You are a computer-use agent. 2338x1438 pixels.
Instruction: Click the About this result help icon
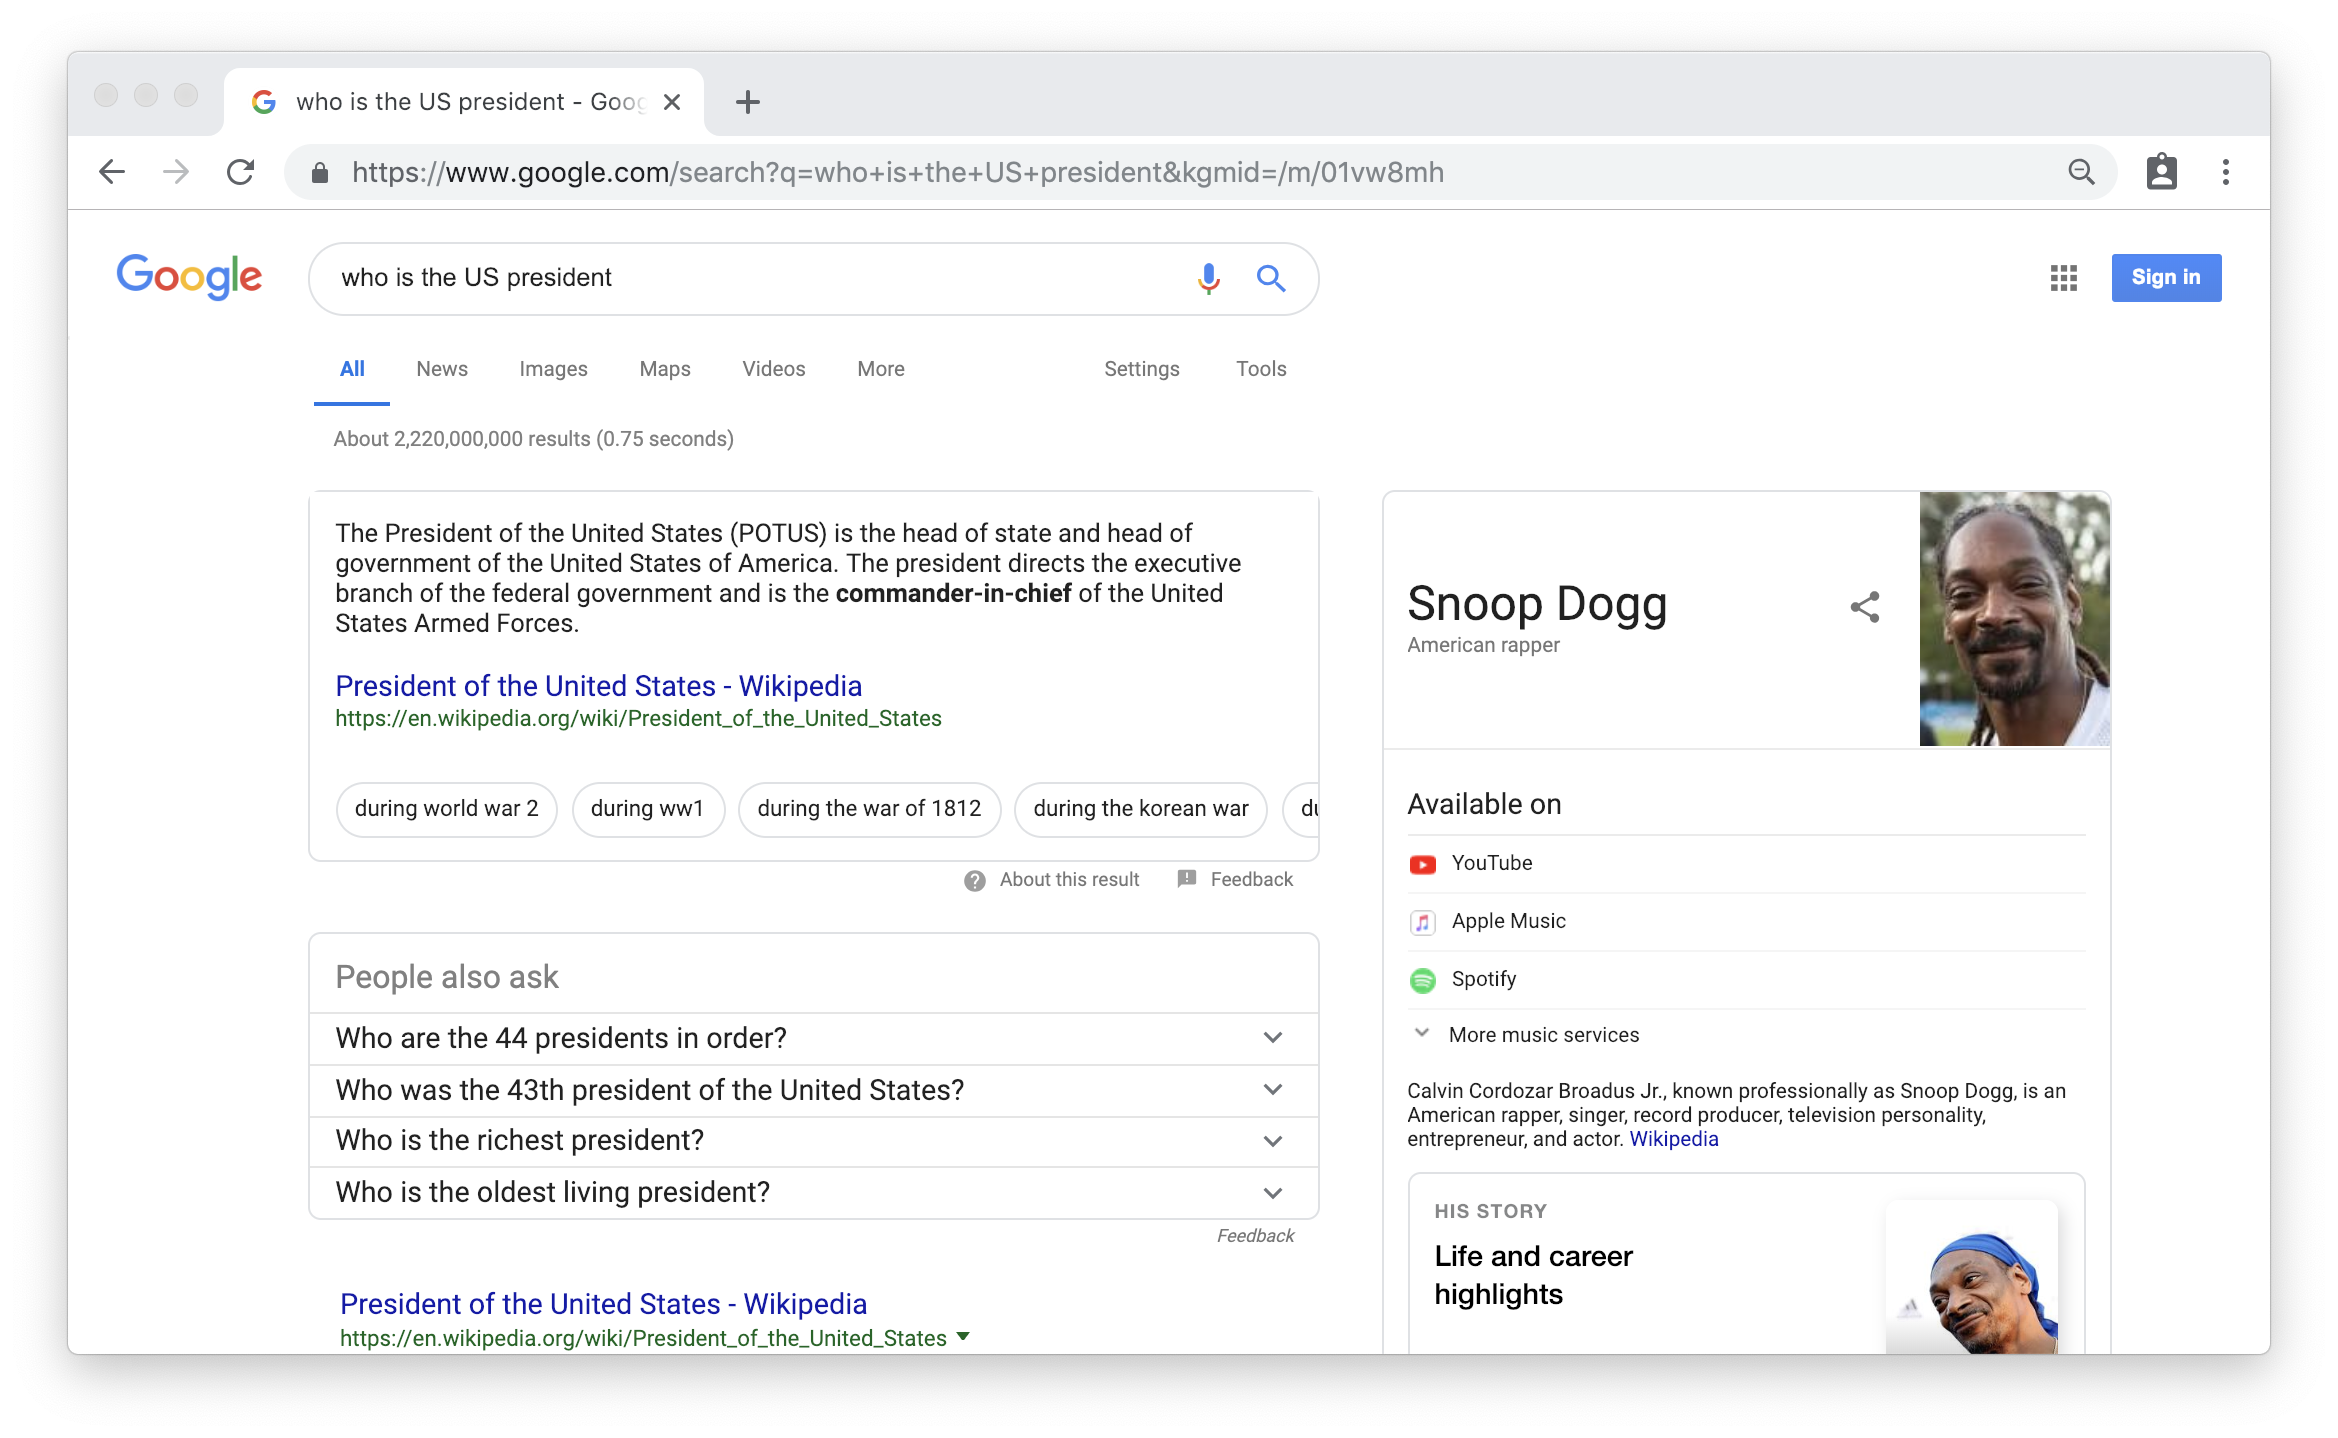coord(974,880)
